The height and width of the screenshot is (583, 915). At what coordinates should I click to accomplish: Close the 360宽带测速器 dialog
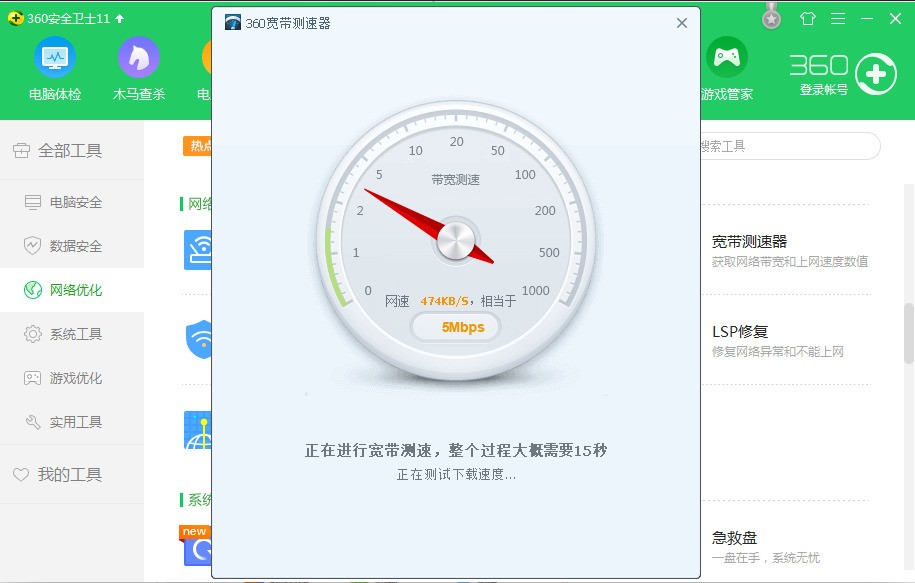click(682, 23)
